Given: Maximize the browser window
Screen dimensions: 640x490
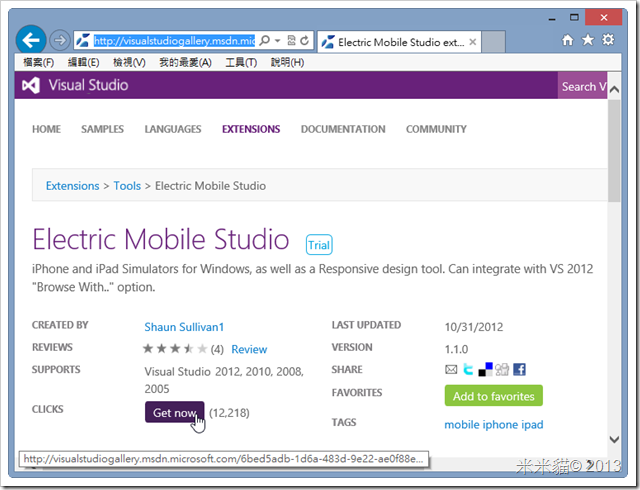Looking at the screenshot, I should click(x=574, y=18).
